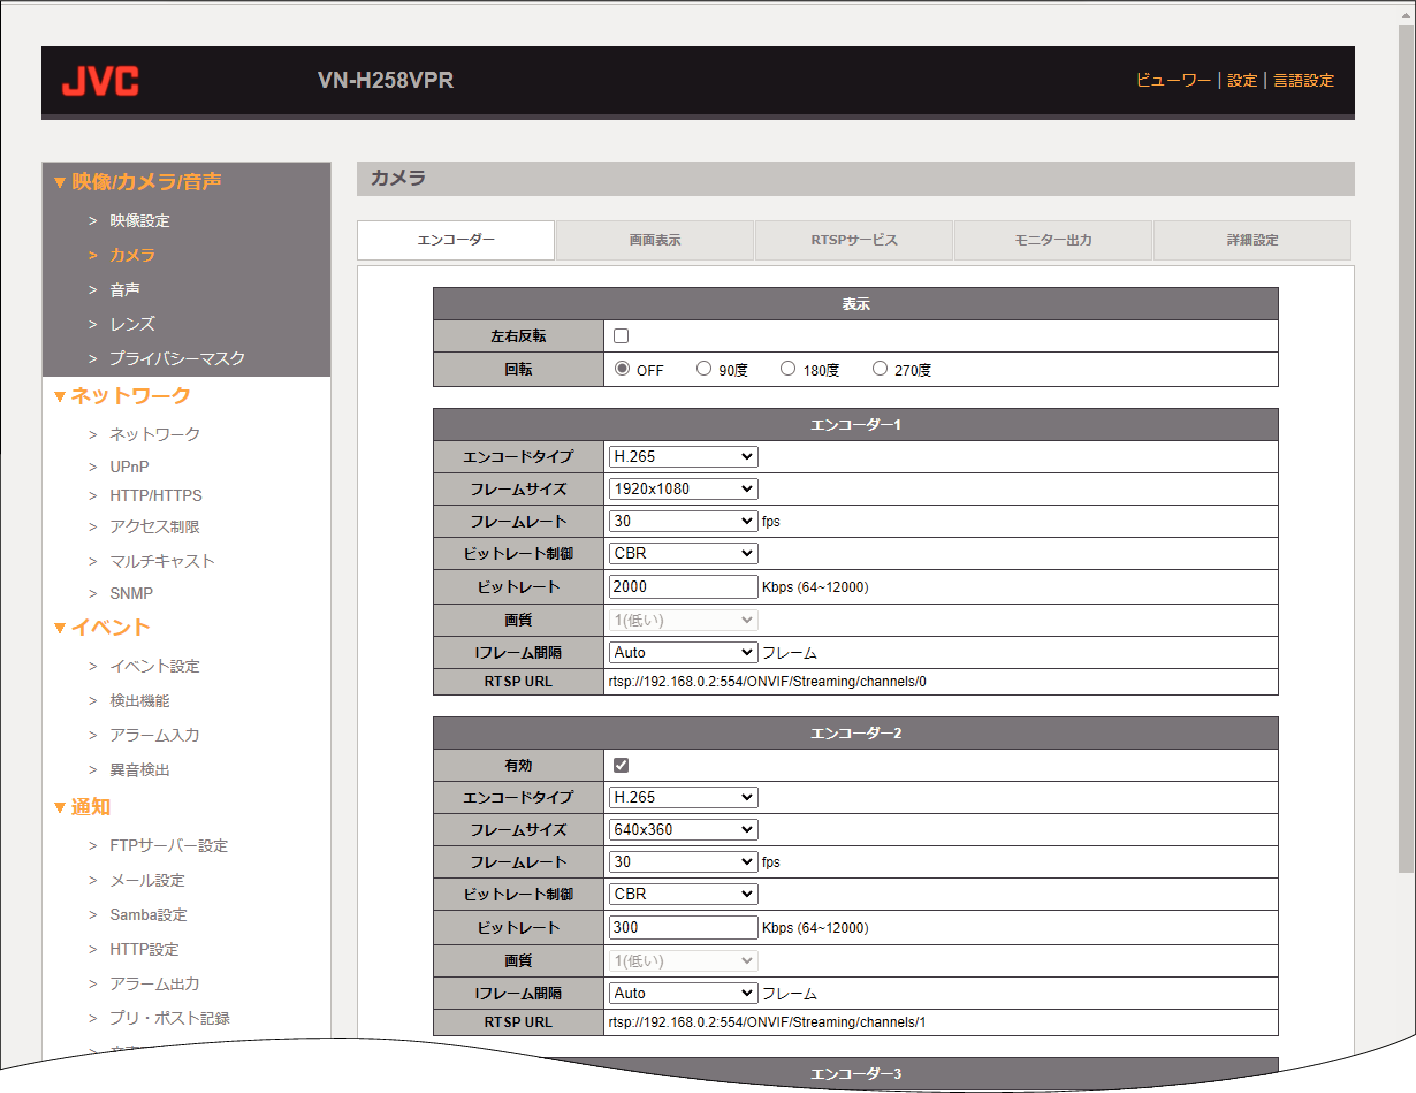
Task: Select rotation 180度 radio button
Action: [x=788, y=369]
